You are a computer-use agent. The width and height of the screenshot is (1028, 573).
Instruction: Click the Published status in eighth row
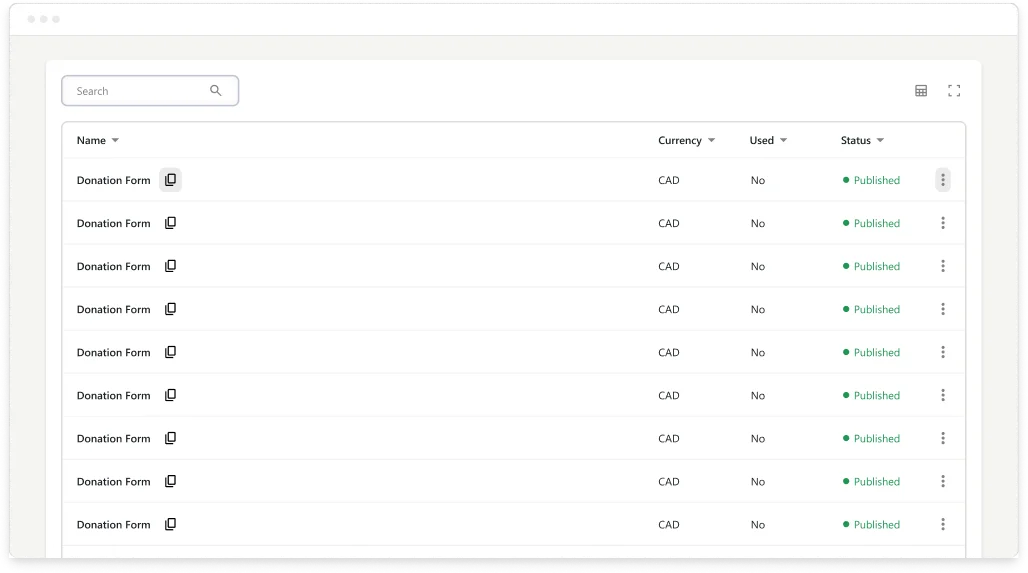(x=876, y=482)
